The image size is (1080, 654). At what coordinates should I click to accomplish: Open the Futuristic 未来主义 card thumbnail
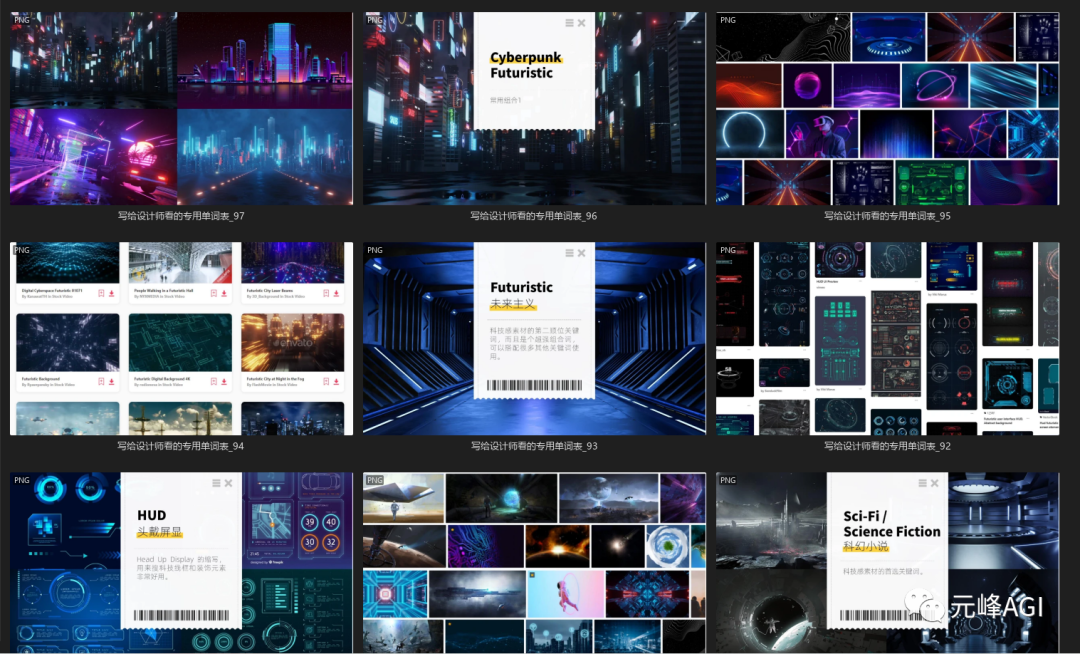[534, 338]
